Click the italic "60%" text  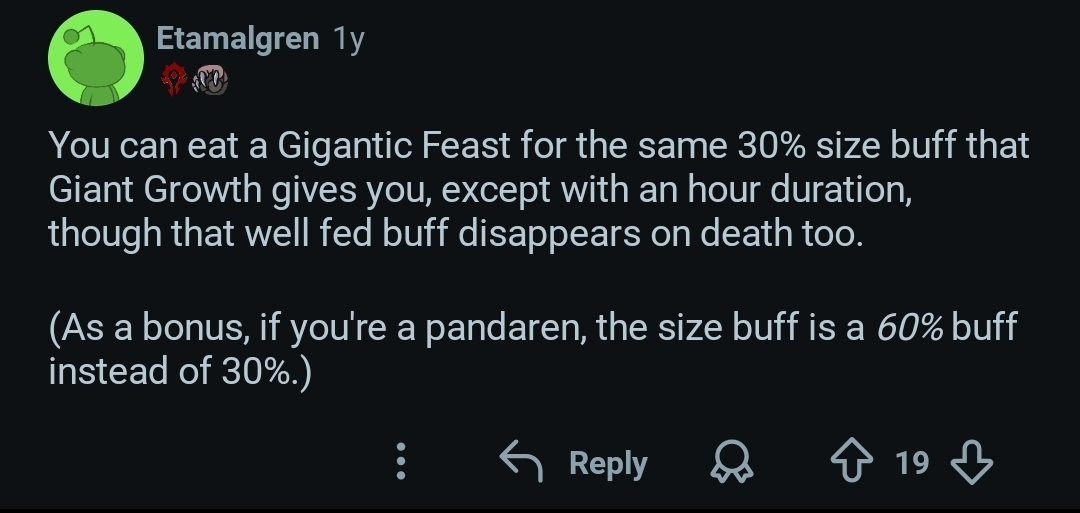click(908, 328)
